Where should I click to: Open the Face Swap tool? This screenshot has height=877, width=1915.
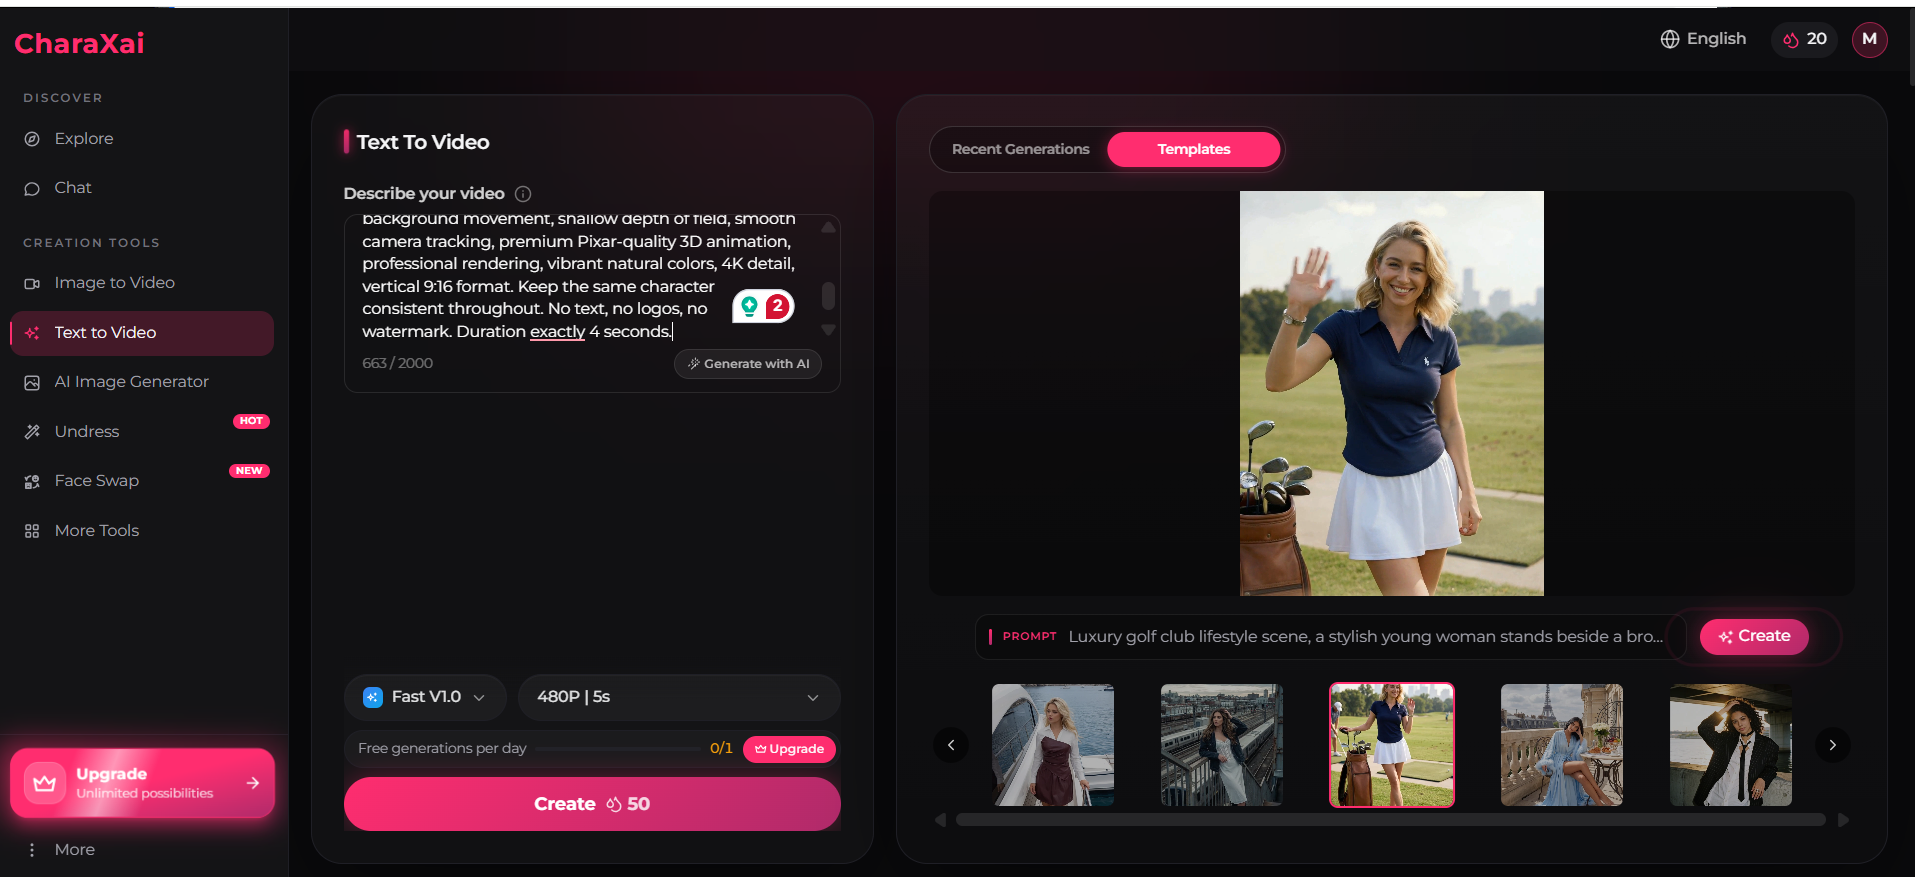point(96,481)
